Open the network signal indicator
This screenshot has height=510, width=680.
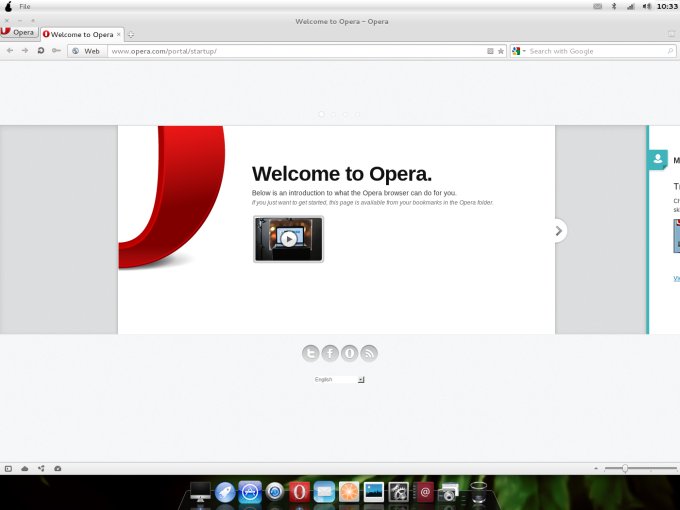point(631,6)
